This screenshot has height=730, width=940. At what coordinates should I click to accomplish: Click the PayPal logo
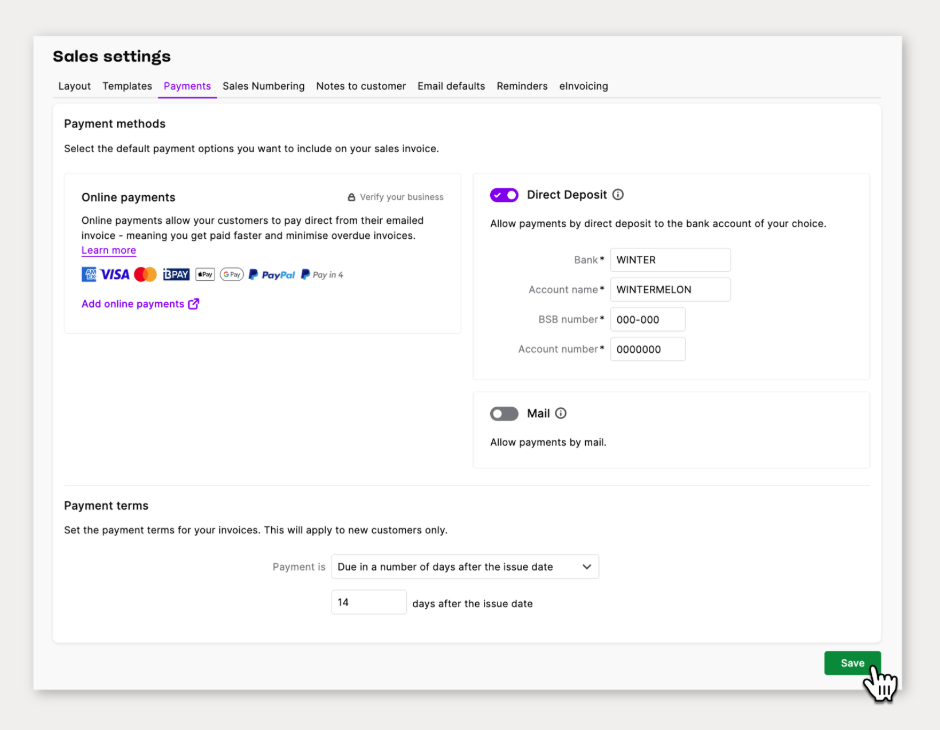click(x=272, y=274)
